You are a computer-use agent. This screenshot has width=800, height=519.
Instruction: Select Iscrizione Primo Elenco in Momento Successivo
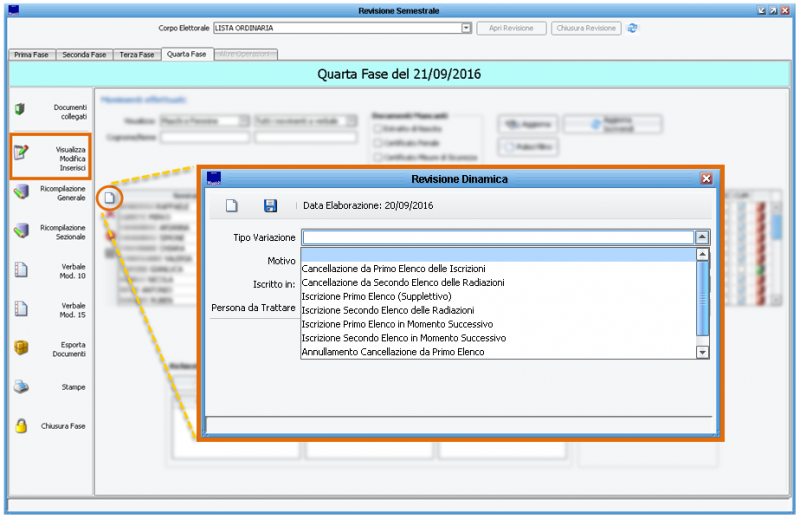pyautogui.click(x=397, y=324)
